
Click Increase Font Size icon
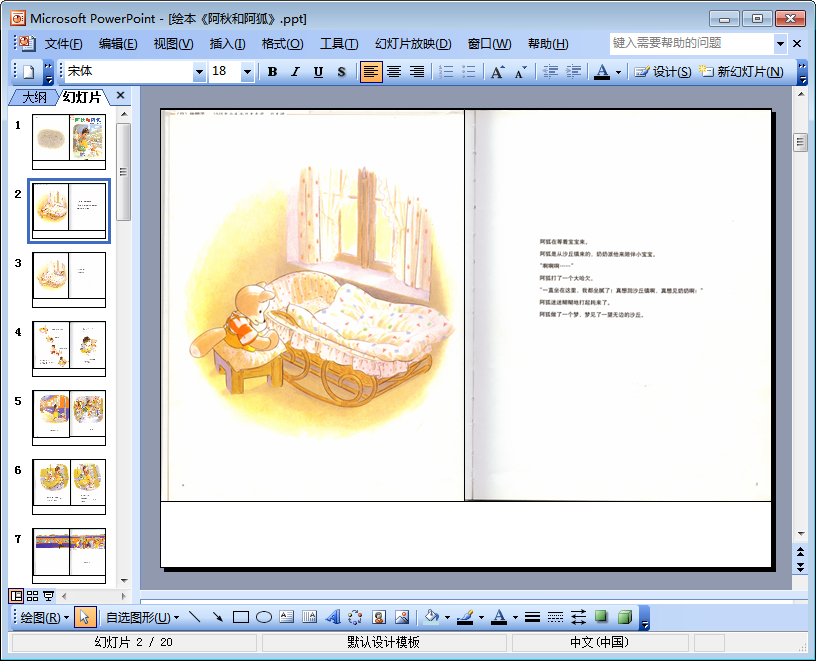point(498,72)
